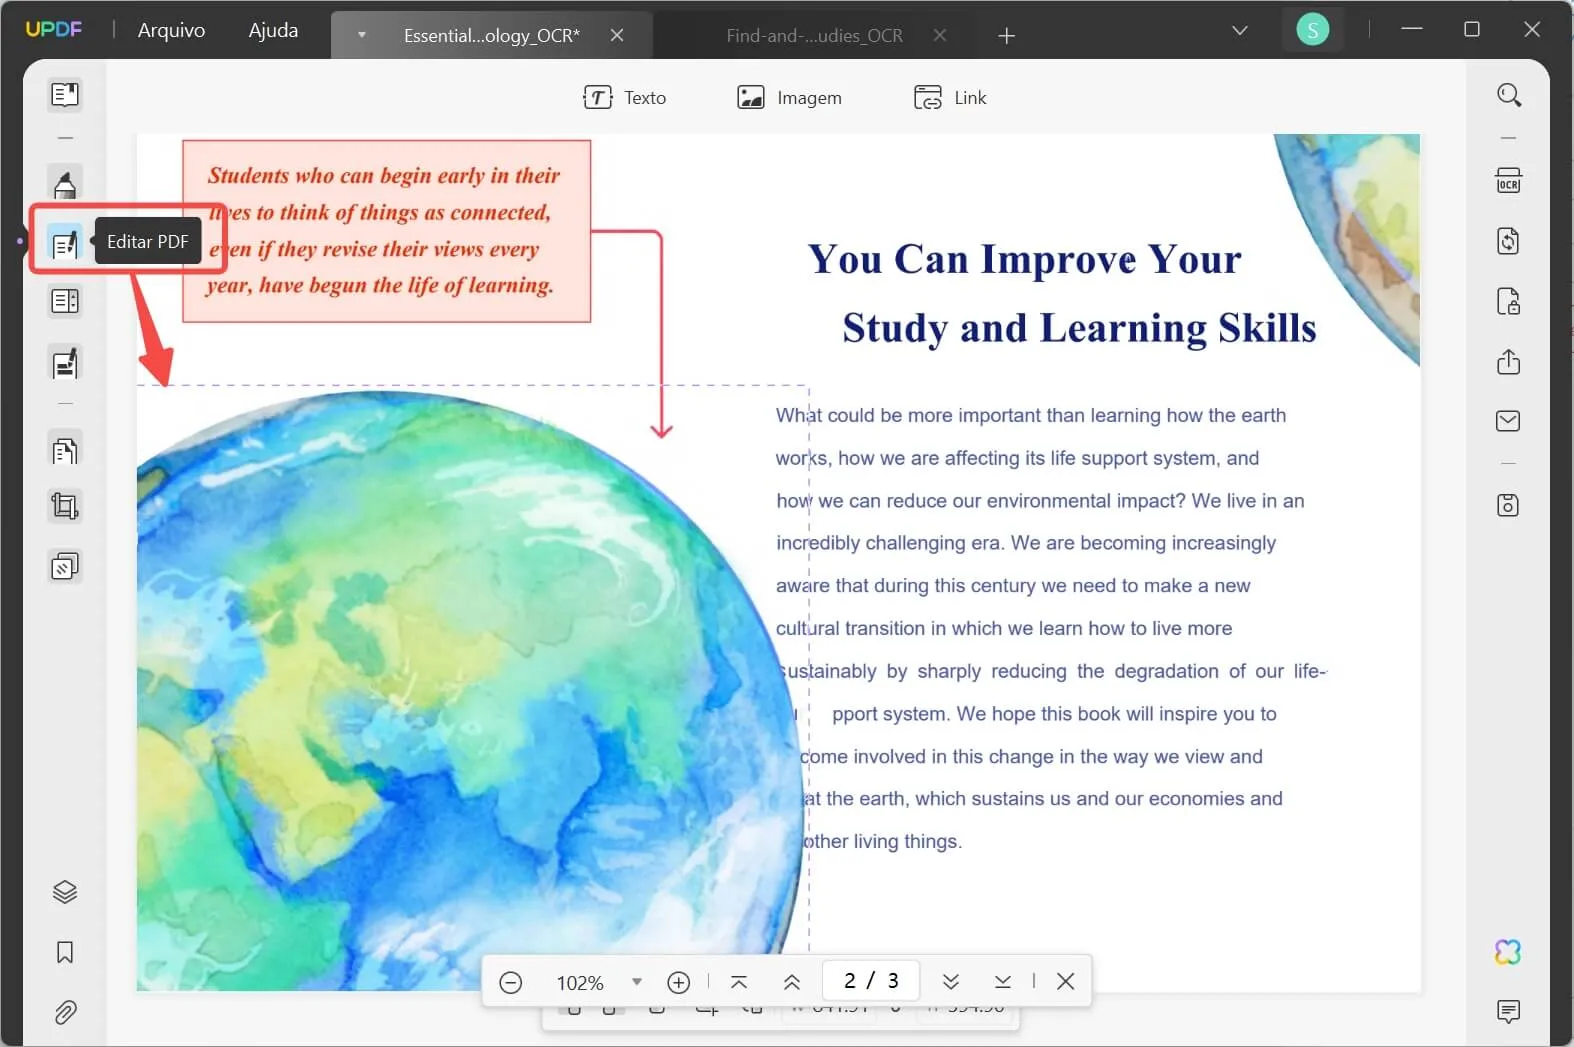Select the Crop pages tool

point(65,507)
